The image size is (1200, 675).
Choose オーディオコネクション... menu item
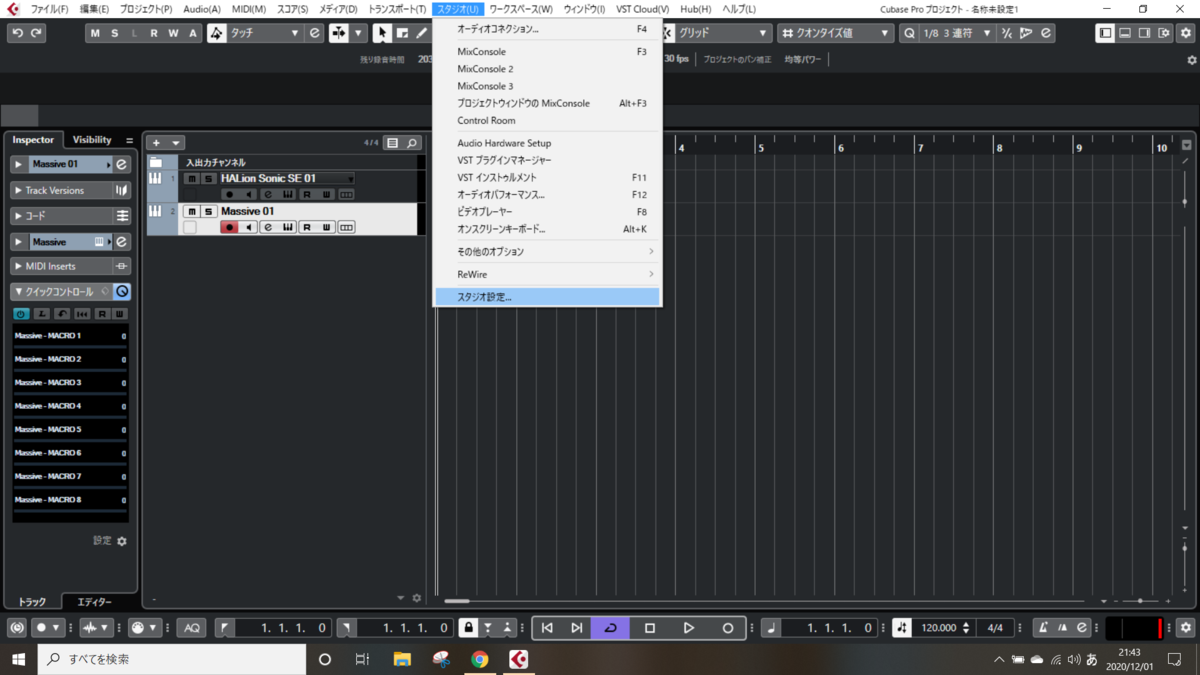pyautogui.click(x=547, y=29)
